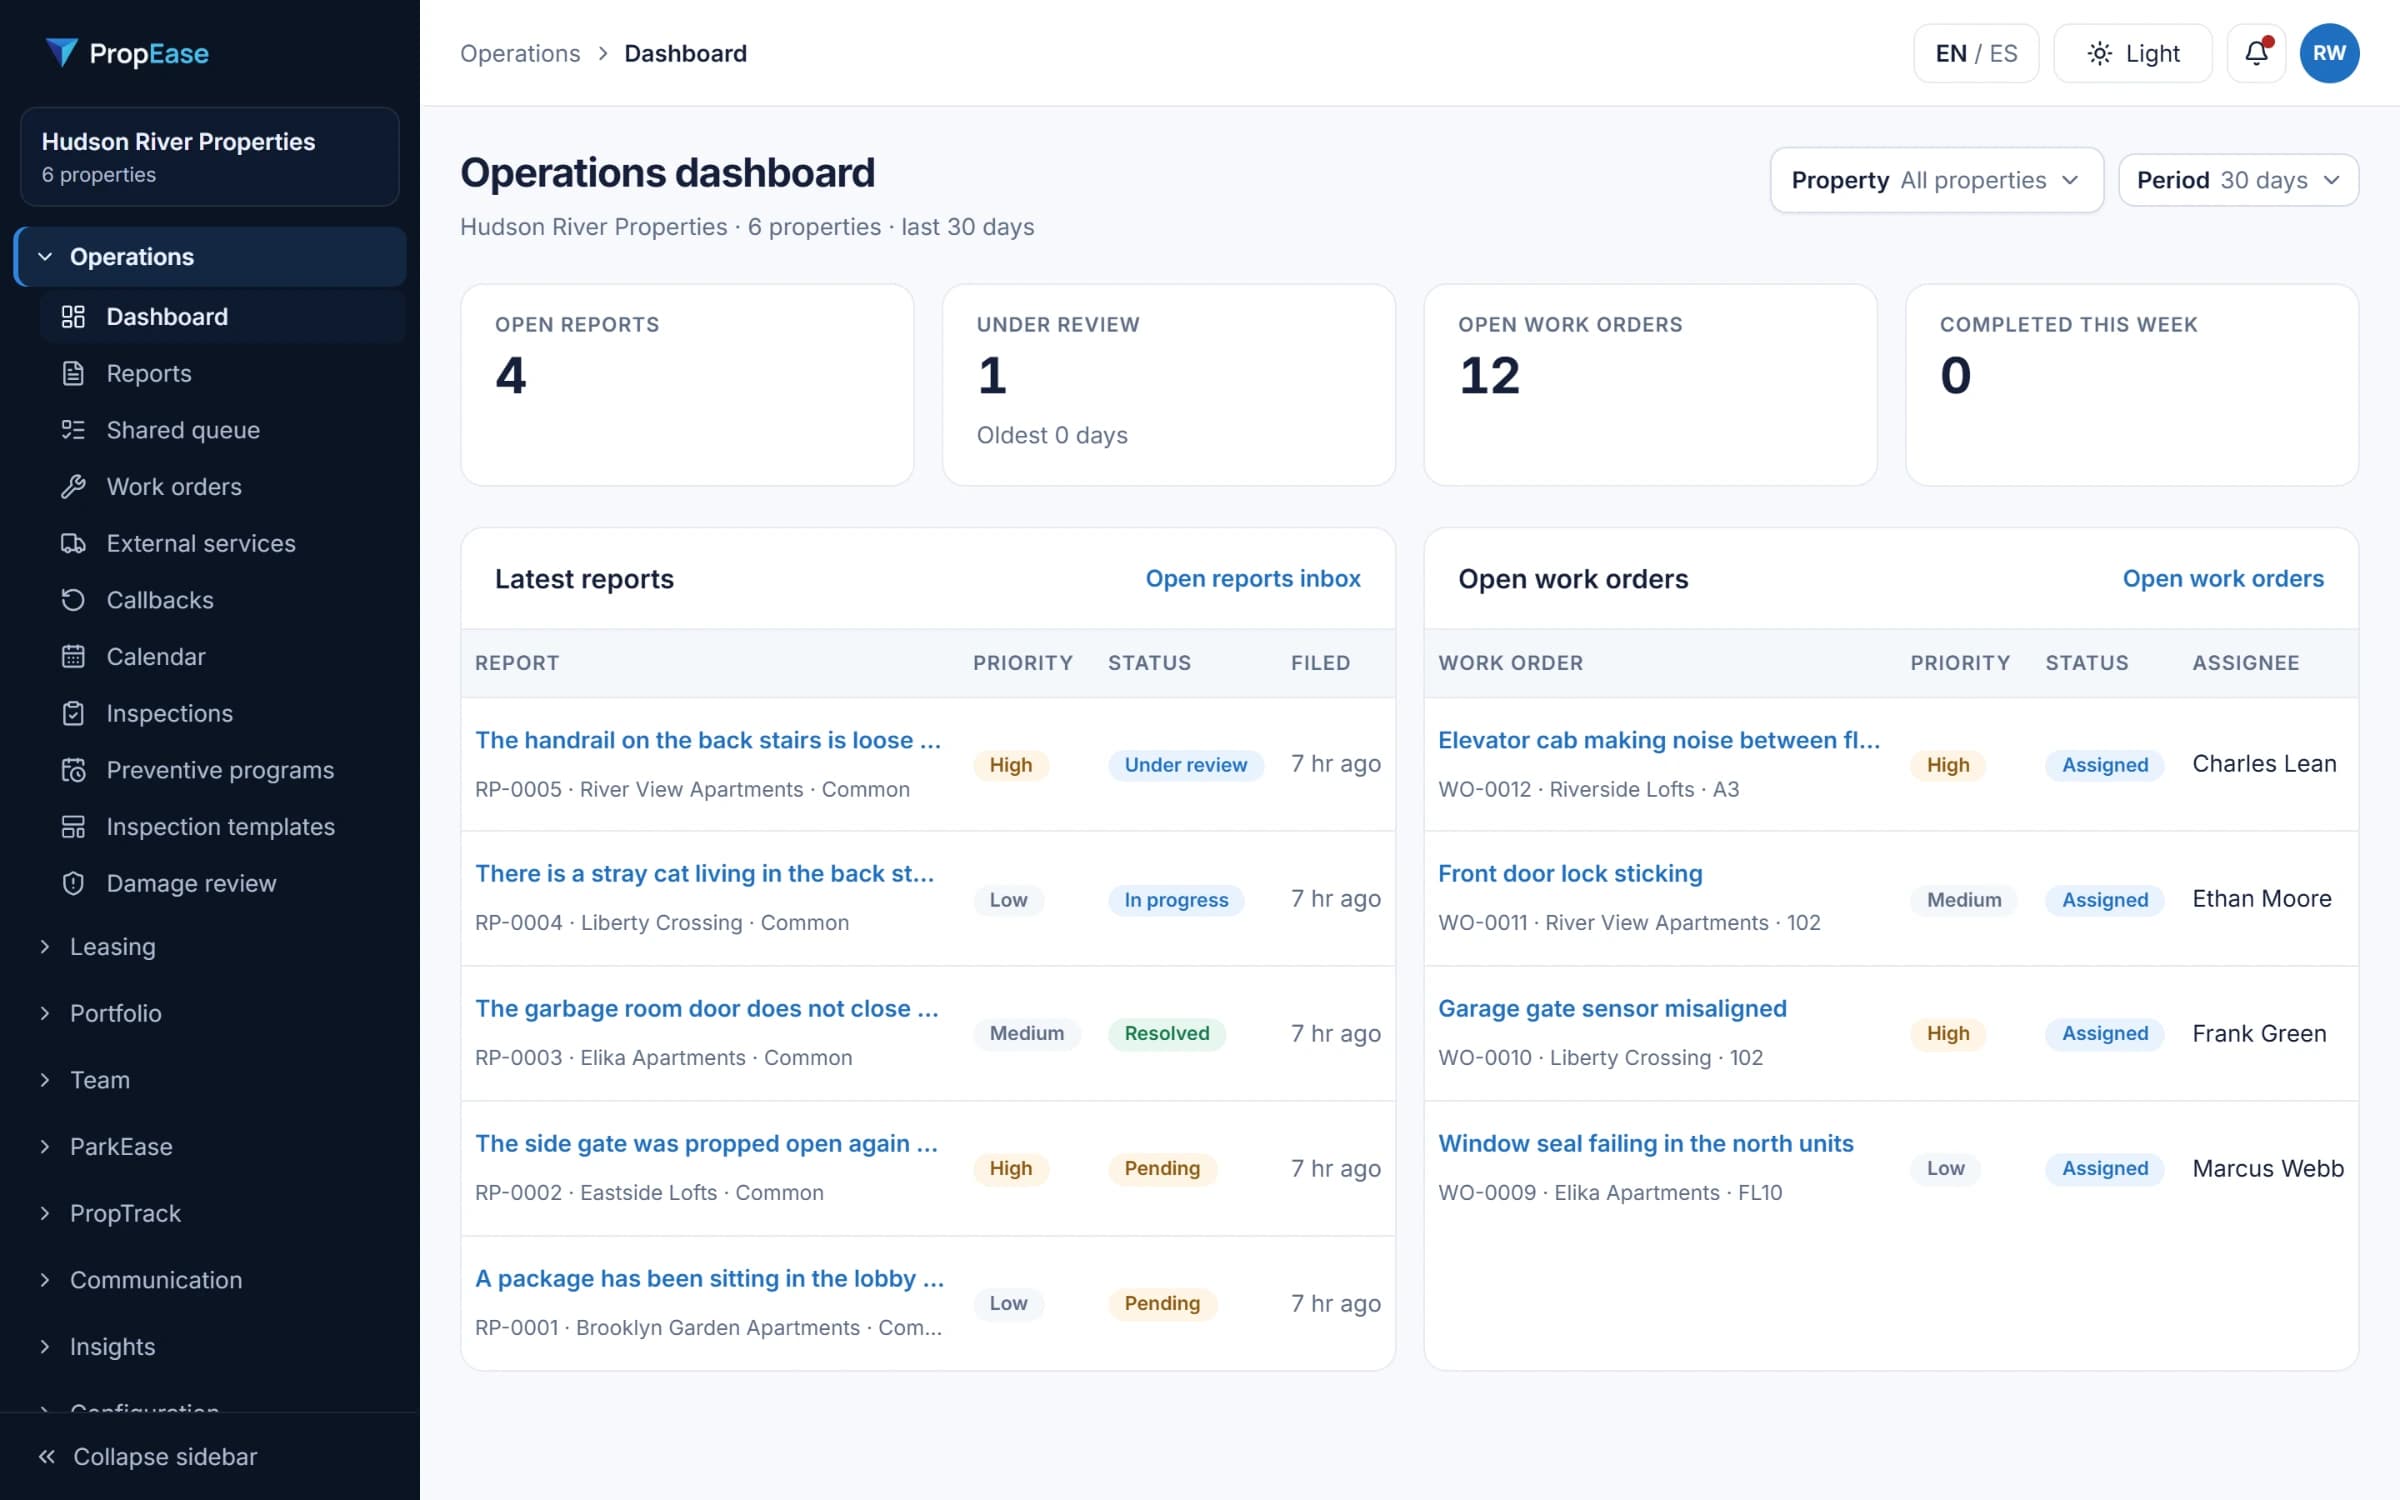Click the Calendar icon in the sidebar
2400x1500 pixels.
pos(73,657)
